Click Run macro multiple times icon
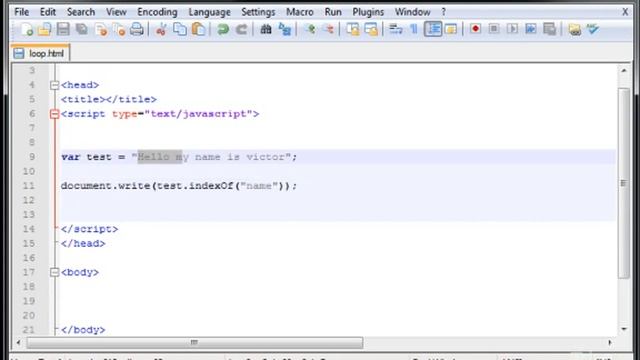The height and width of the screenshot is (360, 640). point(531,29)
